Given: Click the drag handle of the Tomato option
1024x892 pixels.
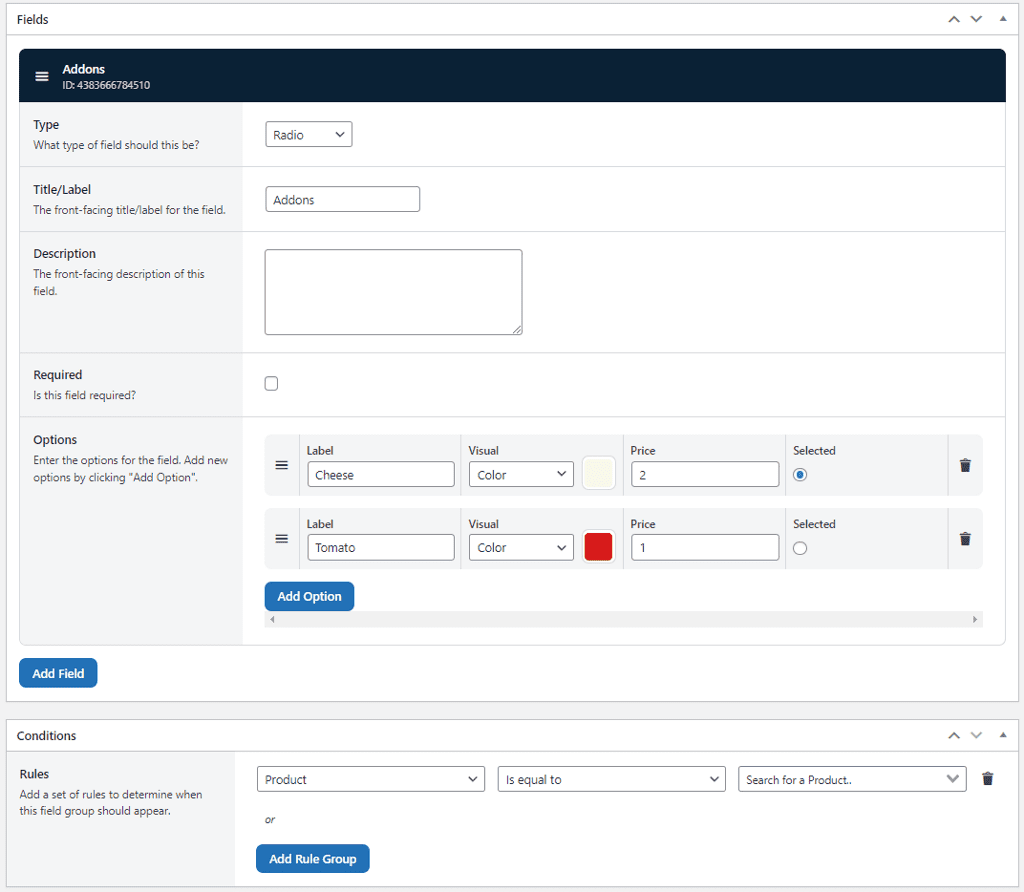Looking at the screenshot, I should (x=282, y=539).
